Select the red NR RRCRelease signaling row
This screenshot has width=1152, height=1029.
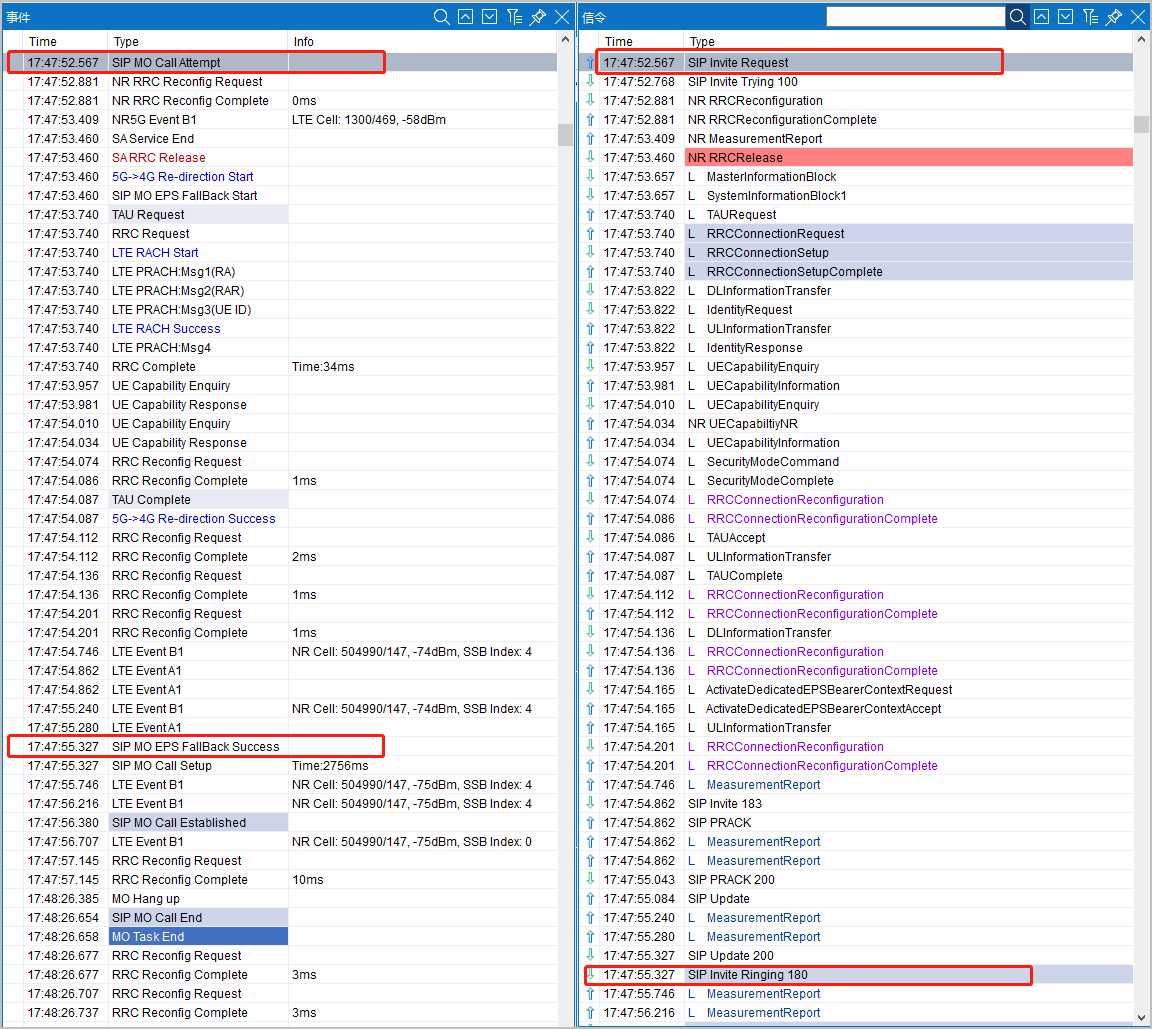[735, 158]
